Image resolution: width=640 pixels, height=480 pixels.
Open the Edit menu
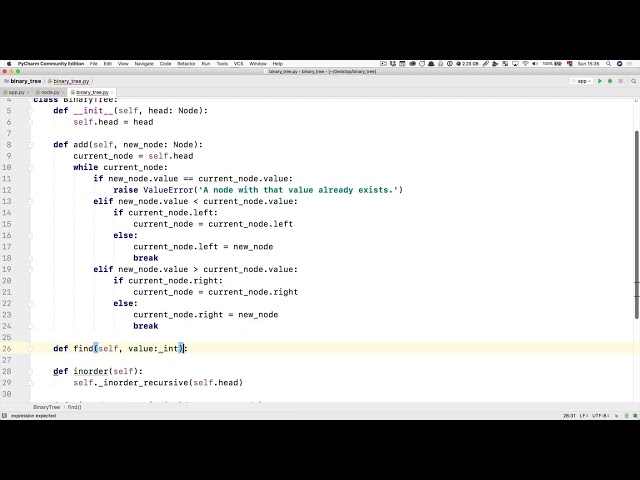pos(108,64)
